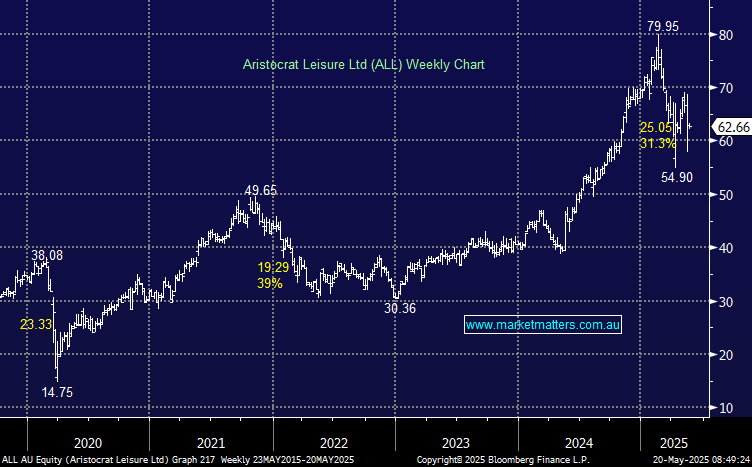Screen dimensions: 752x467
Task: Click the Copyright 2025 Bloomberg Finance L.P. text
Action: [503, 460]
